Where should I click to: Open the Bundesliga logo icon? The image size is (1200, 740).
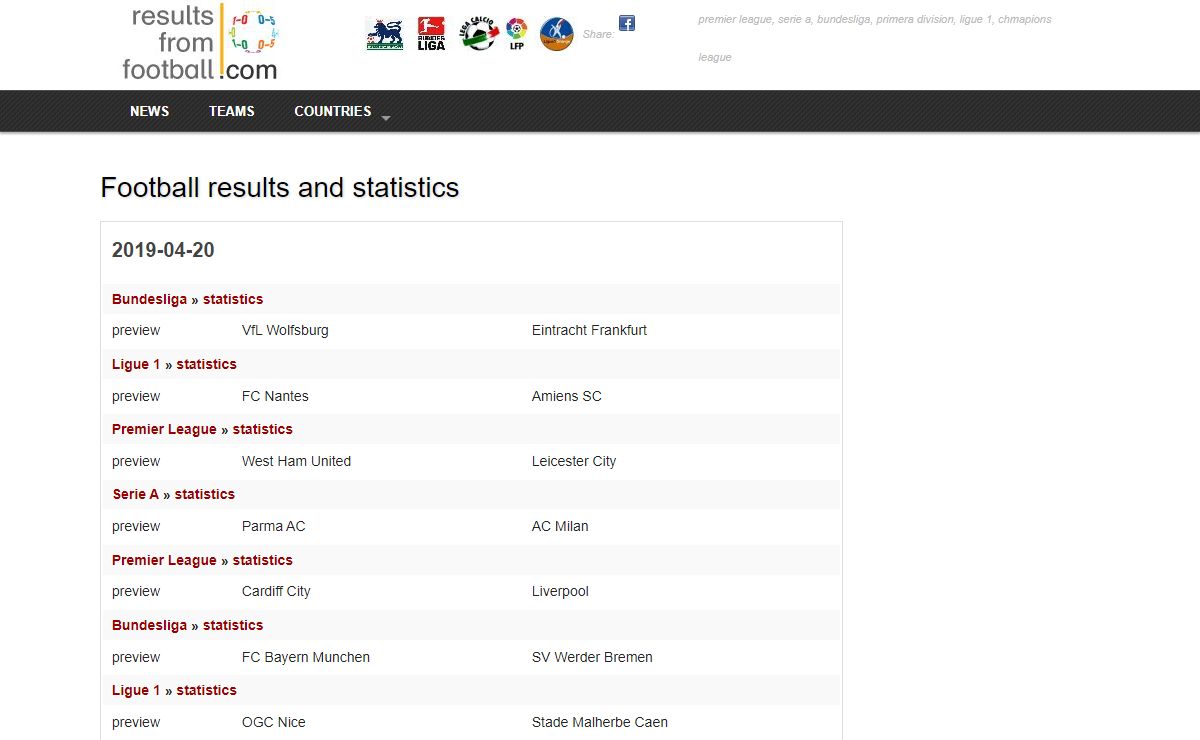pos(431,35)
